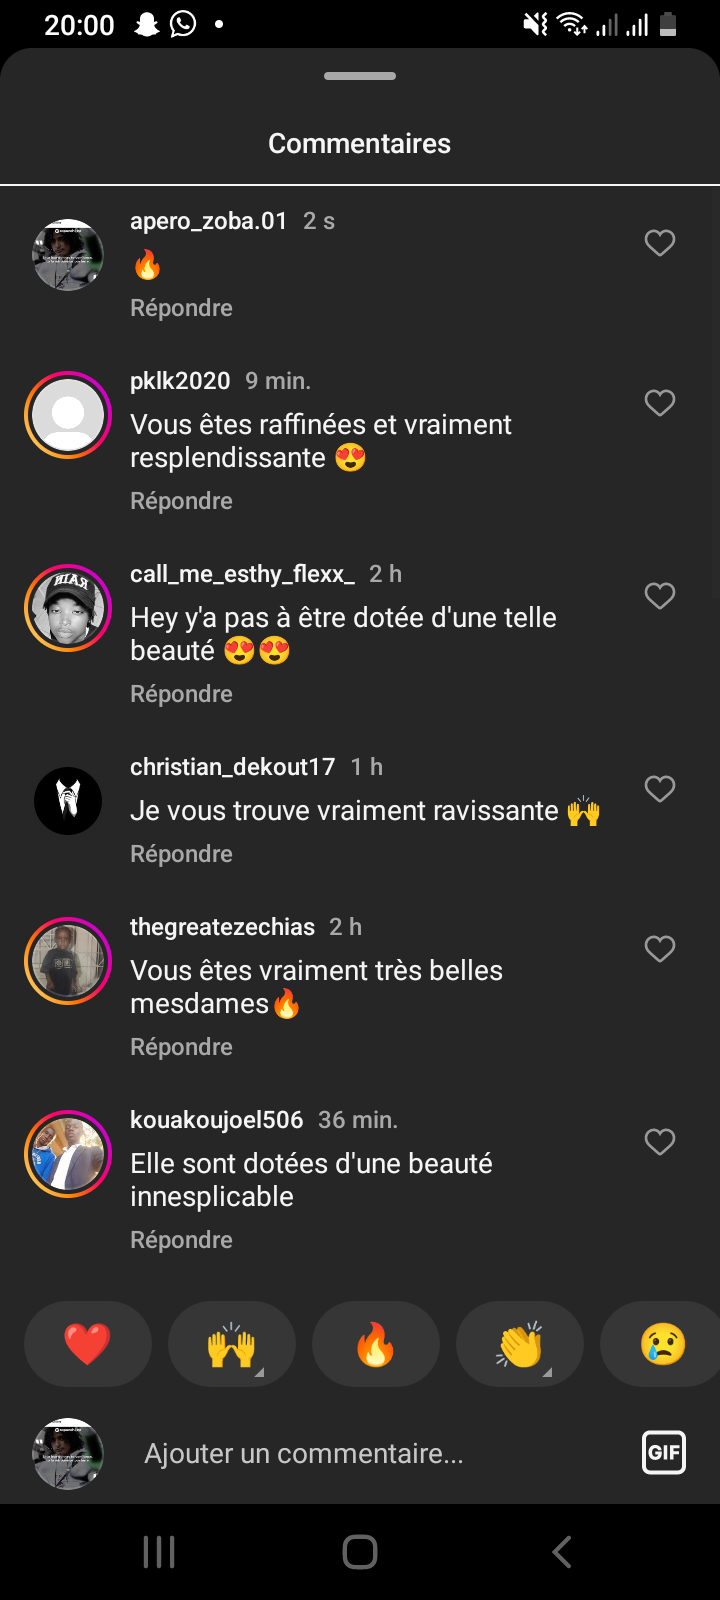The height and width of the screenshot is (1600, 720).
Task: Select the crying face emoji reaction
Action: tap(662, 1344)
